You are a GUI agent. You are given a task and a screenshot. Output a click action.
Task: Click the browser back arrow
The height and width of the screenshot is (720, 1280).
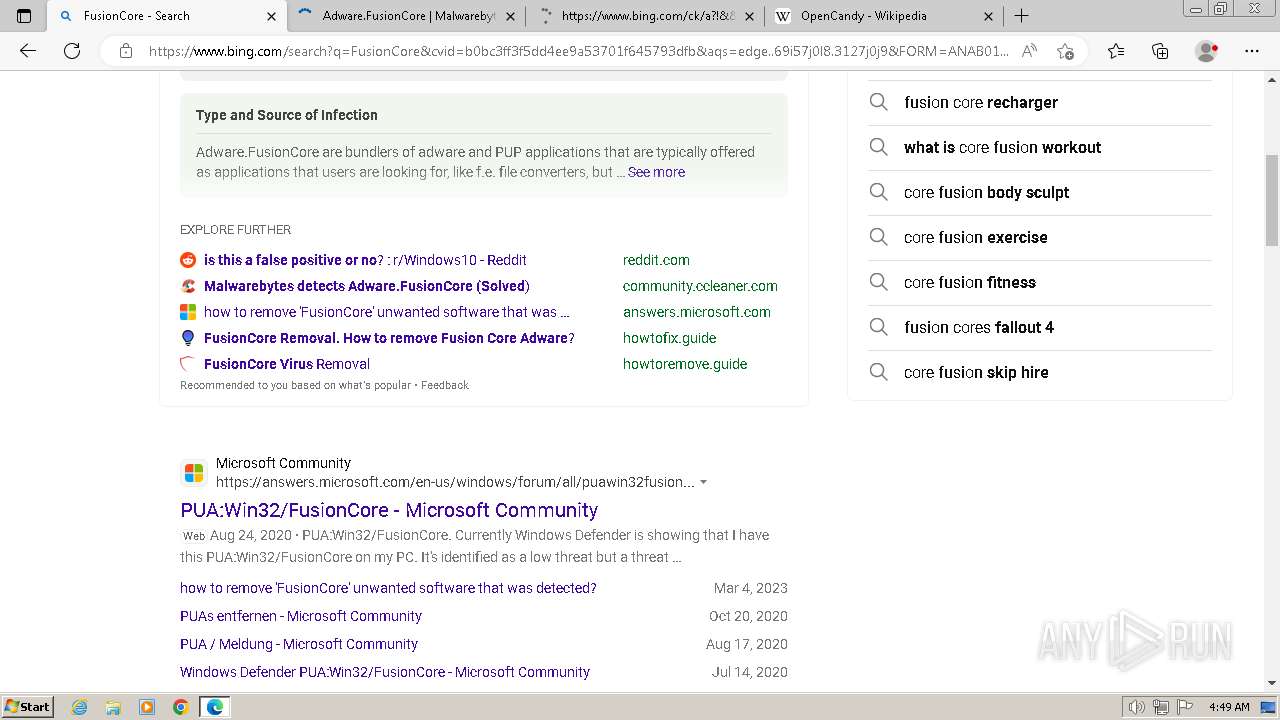[x=28, y=51]
